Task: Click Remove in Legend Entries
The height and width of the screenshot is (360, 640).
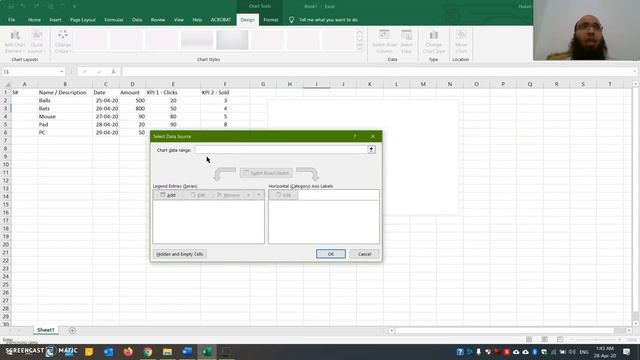Action: pos(229,195)
